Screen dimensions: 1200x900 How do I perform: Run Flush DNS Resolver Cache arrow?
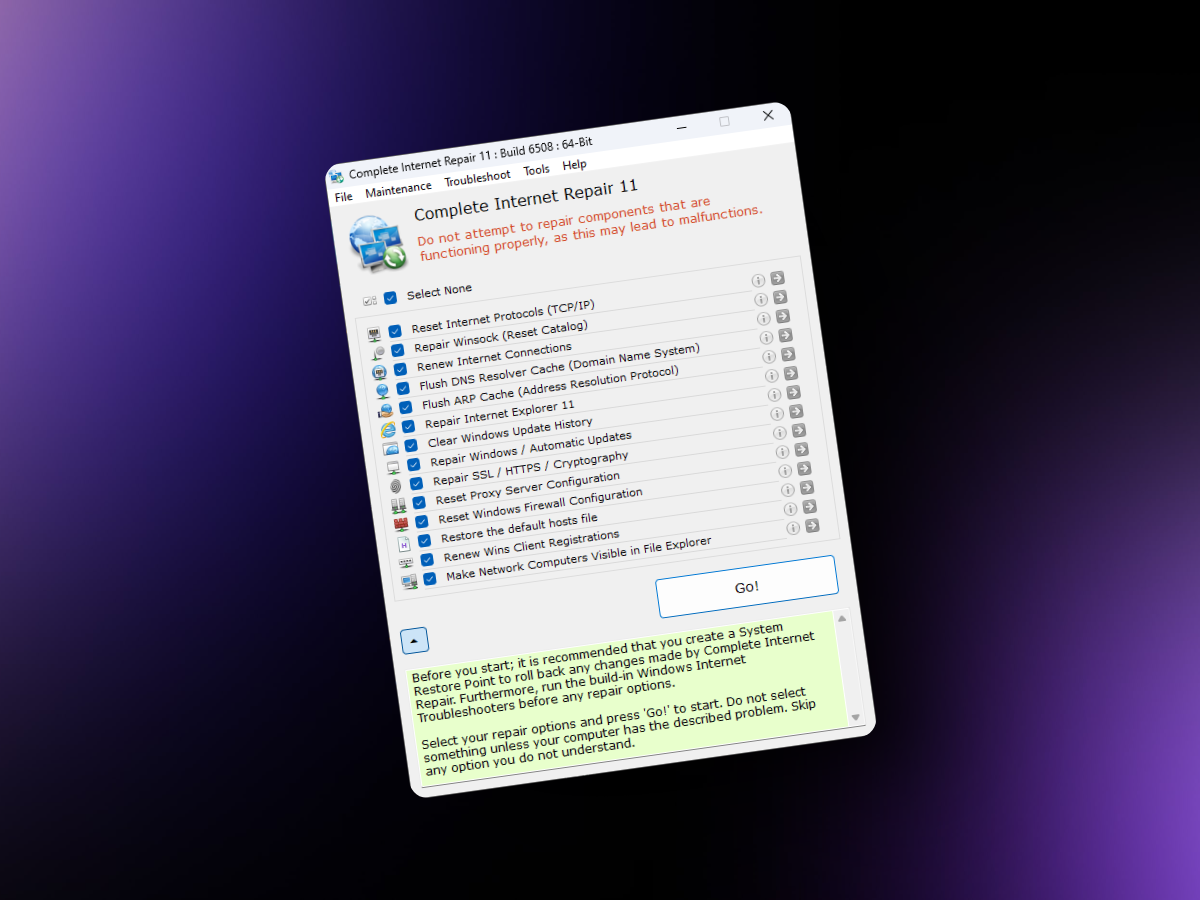pos(786,335)
